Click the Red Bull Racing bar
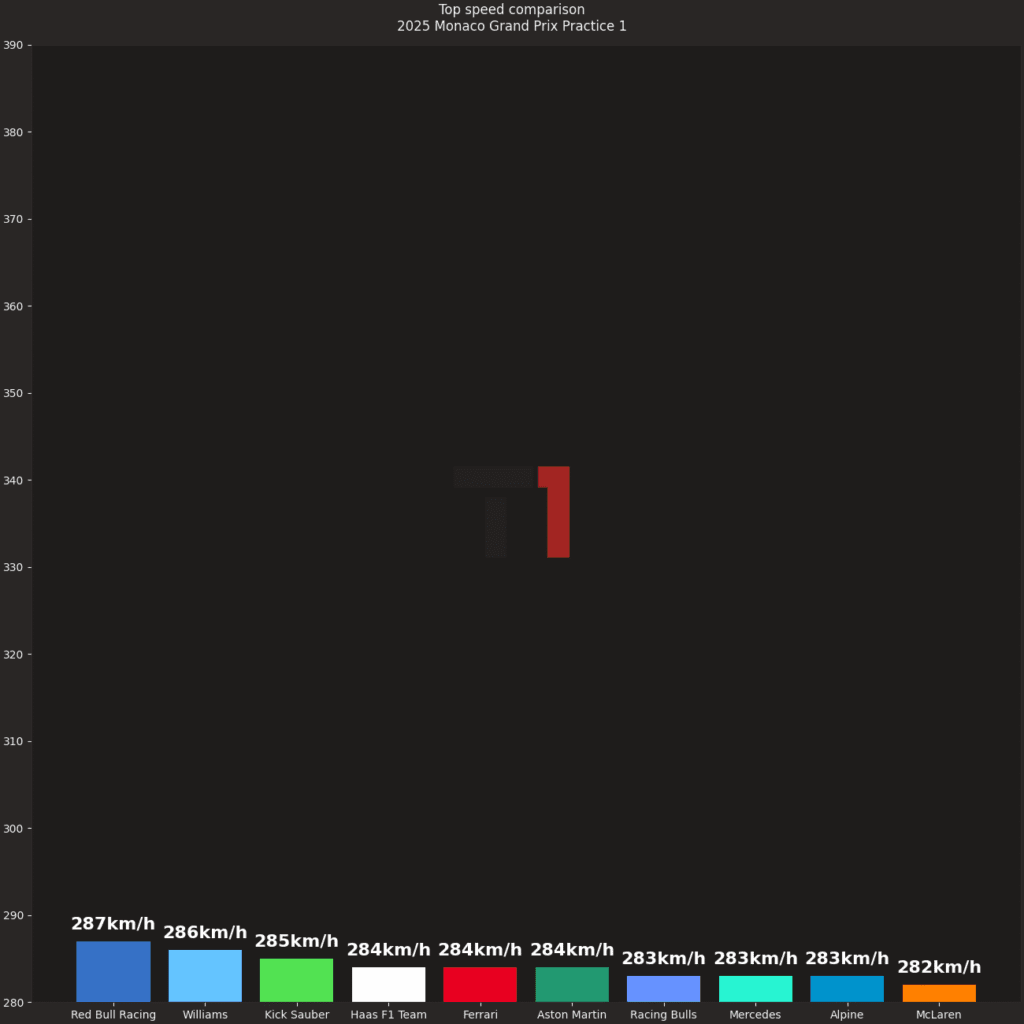The height and width of the screenshot is (1024, 1024). [113, 972]
